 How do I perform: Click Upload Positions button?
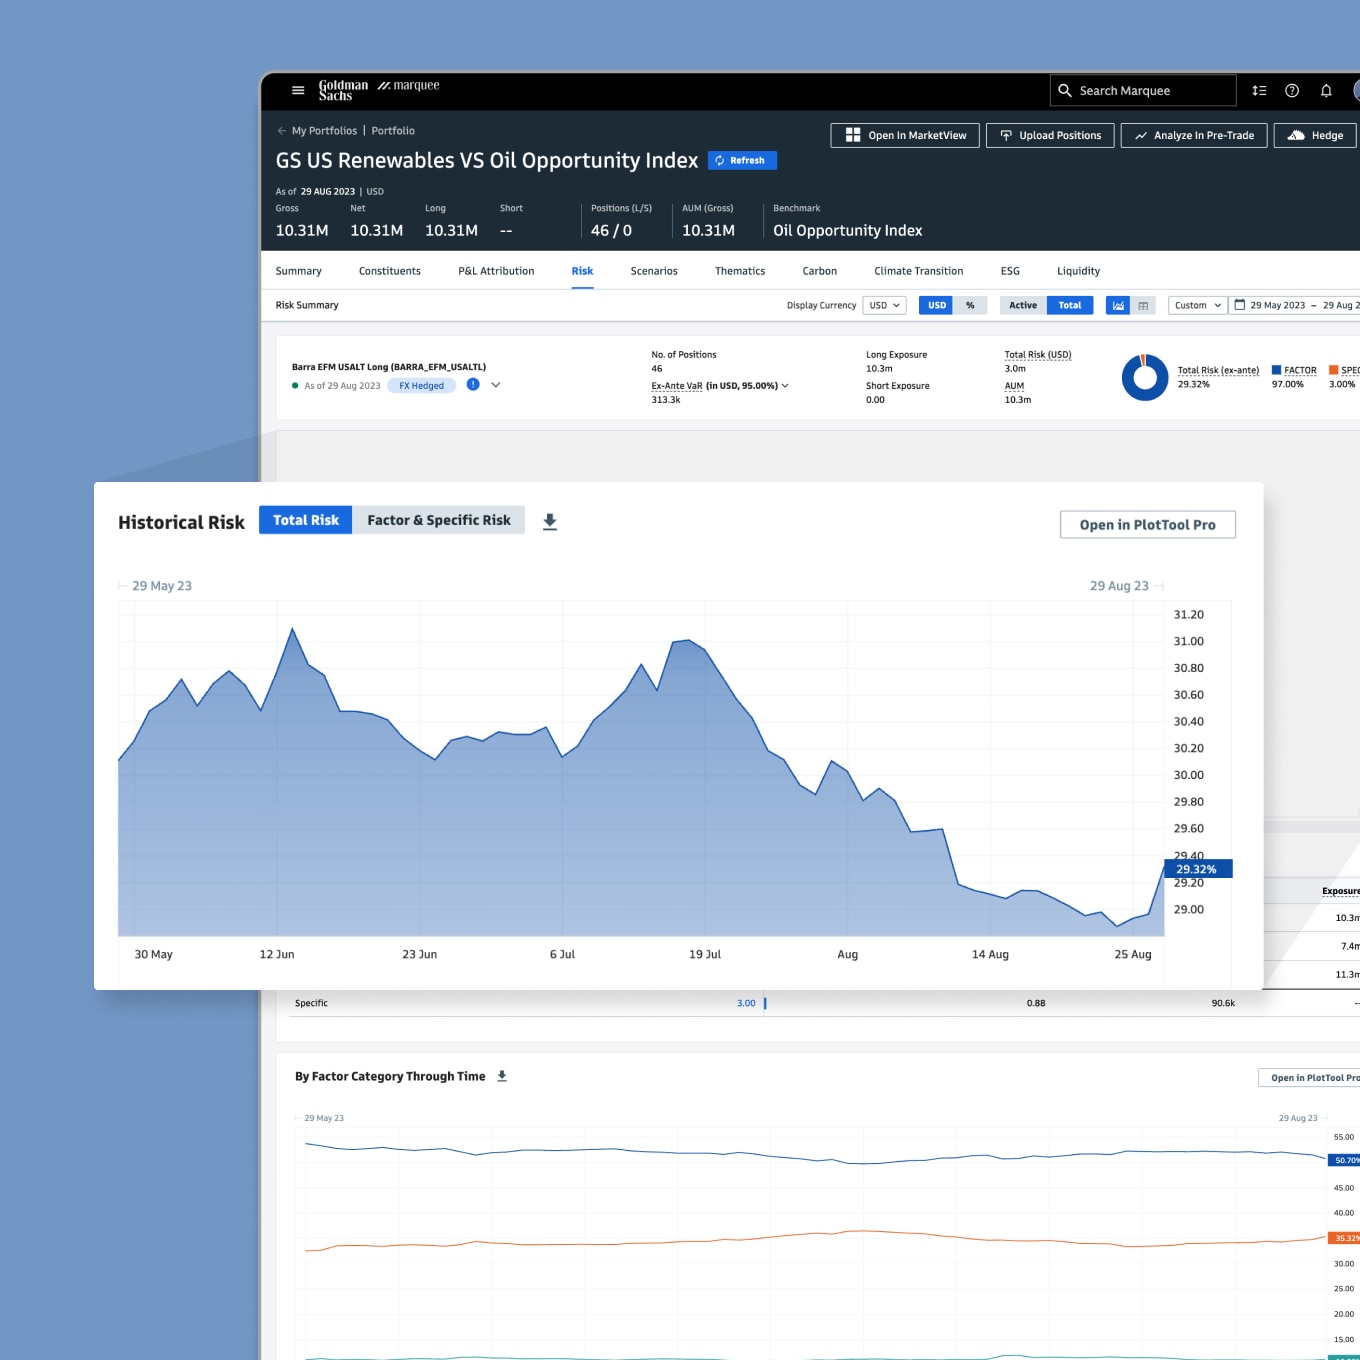[1050, 135]
